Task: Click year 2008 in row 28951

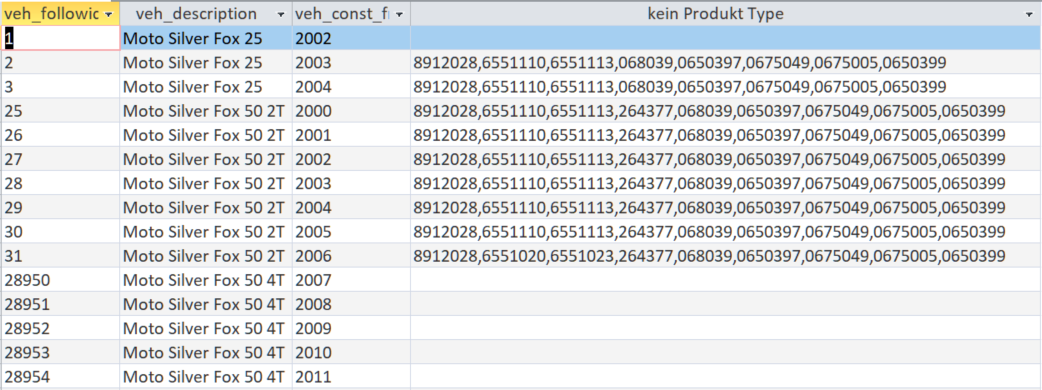Action: pyautogui.click(x=351, y=304)
